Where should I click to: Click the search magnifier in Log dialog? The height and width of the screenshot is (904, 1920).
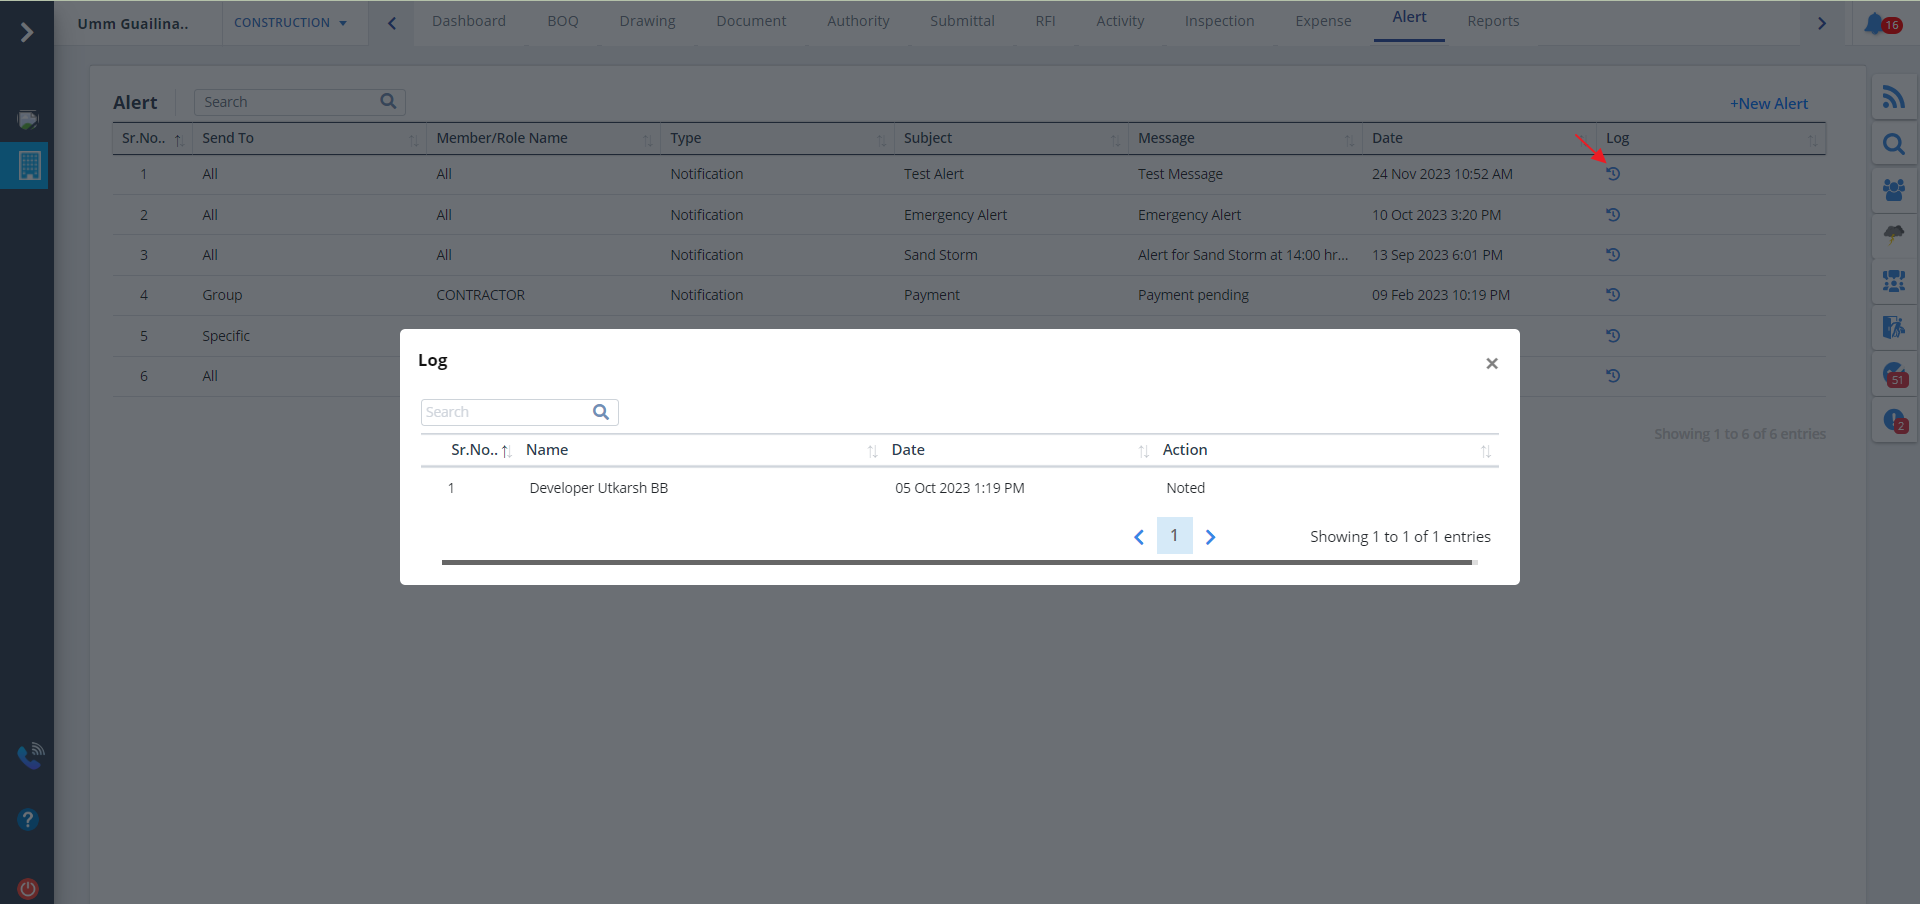[601, 412]
